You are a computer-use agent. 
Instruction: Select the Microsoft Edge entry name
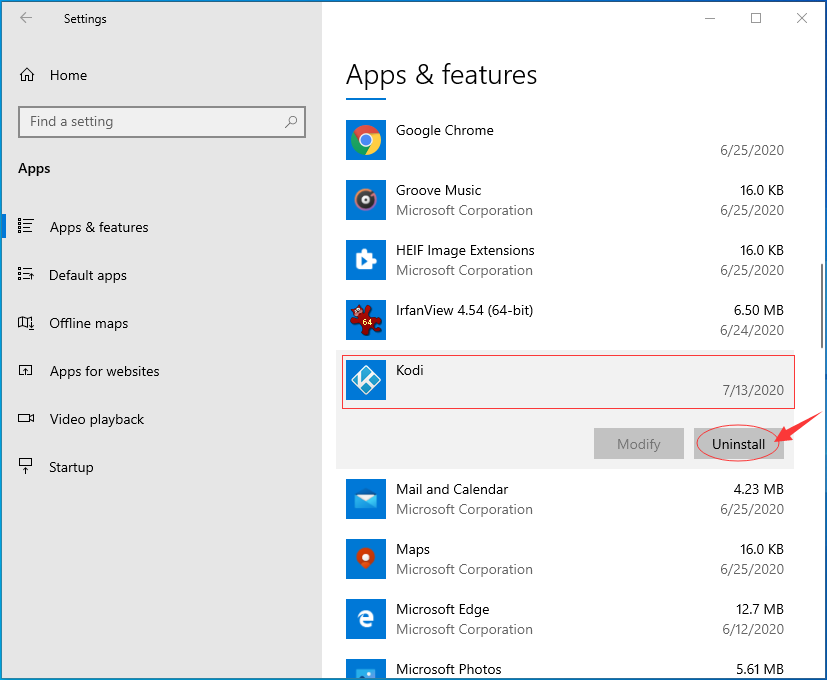(443, 609)
